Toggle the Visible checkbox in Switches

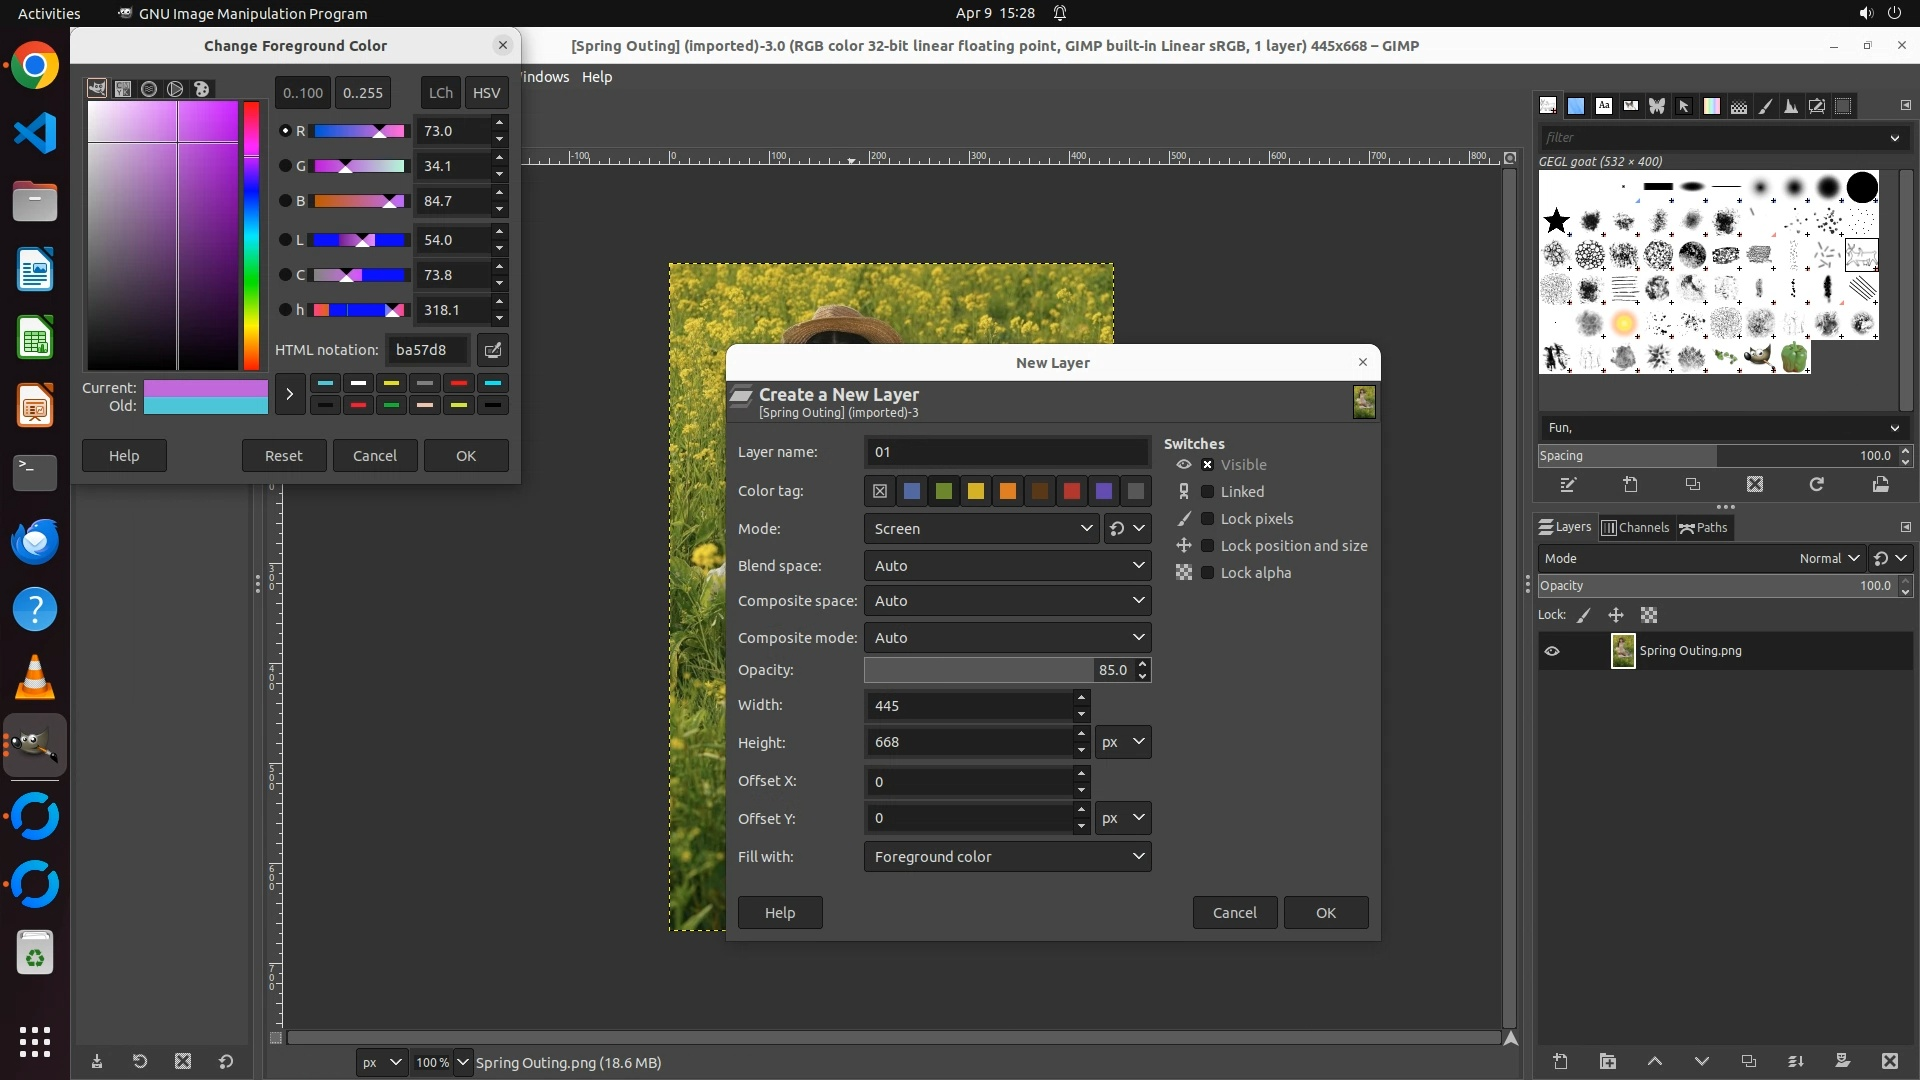tap(1207, 465)
